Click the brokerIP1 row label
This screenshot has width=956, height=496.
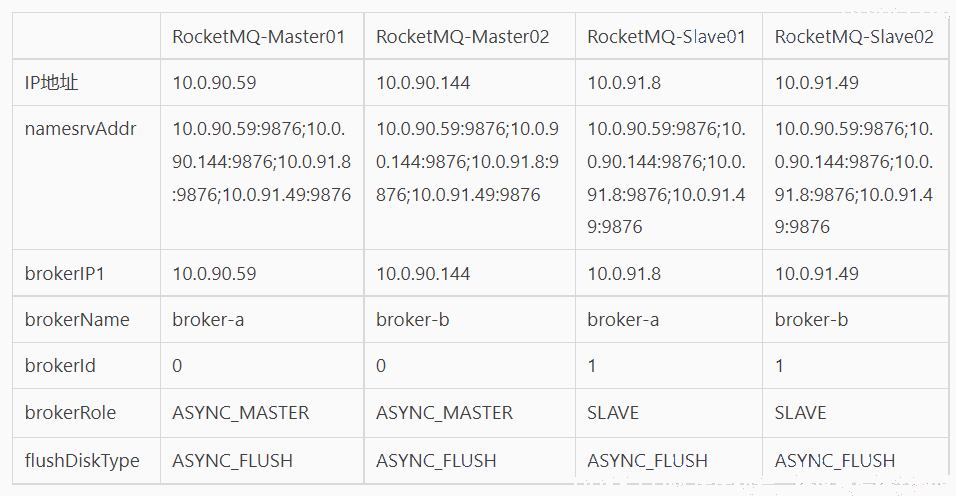click(x=65, y=274)
